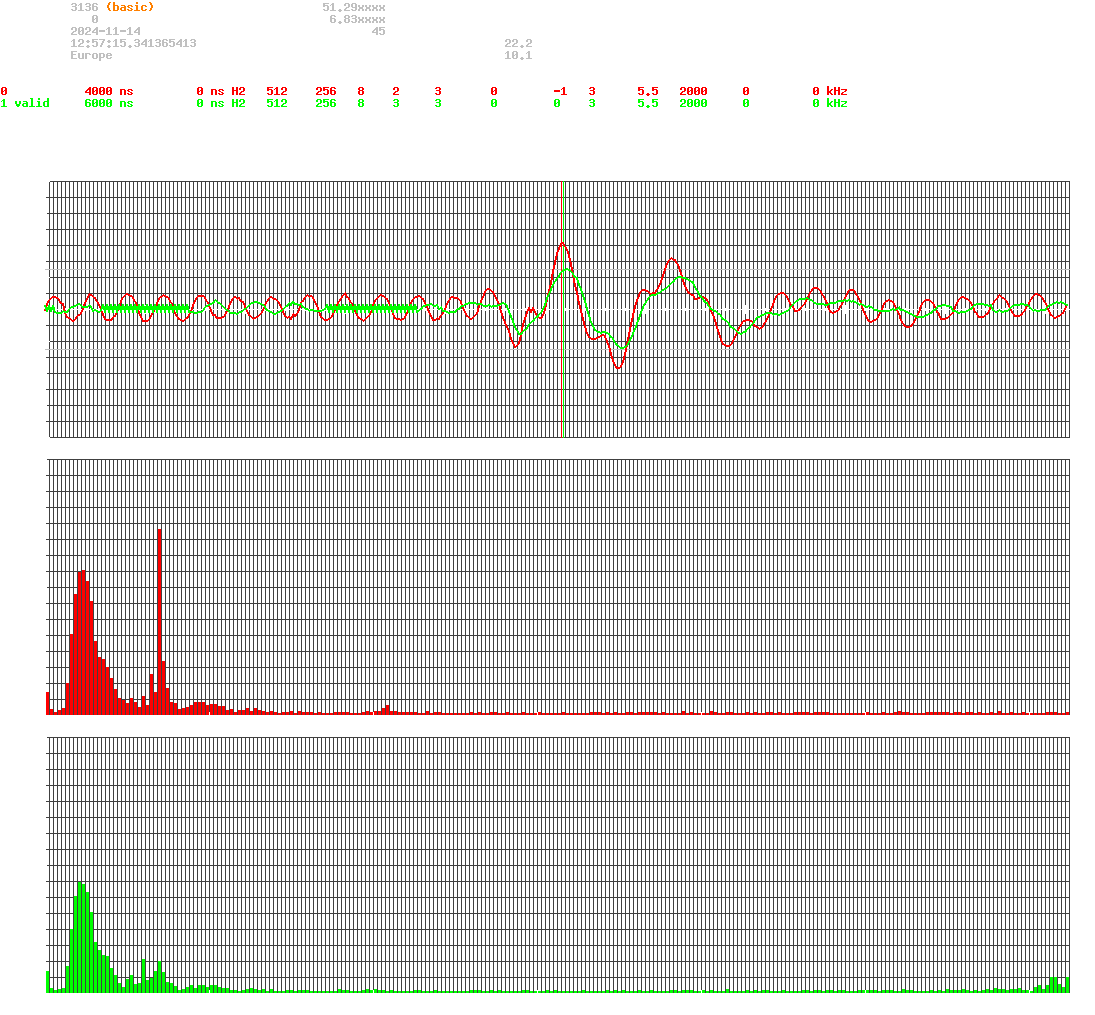Click the grey value 10.1

tap(518, 55)
